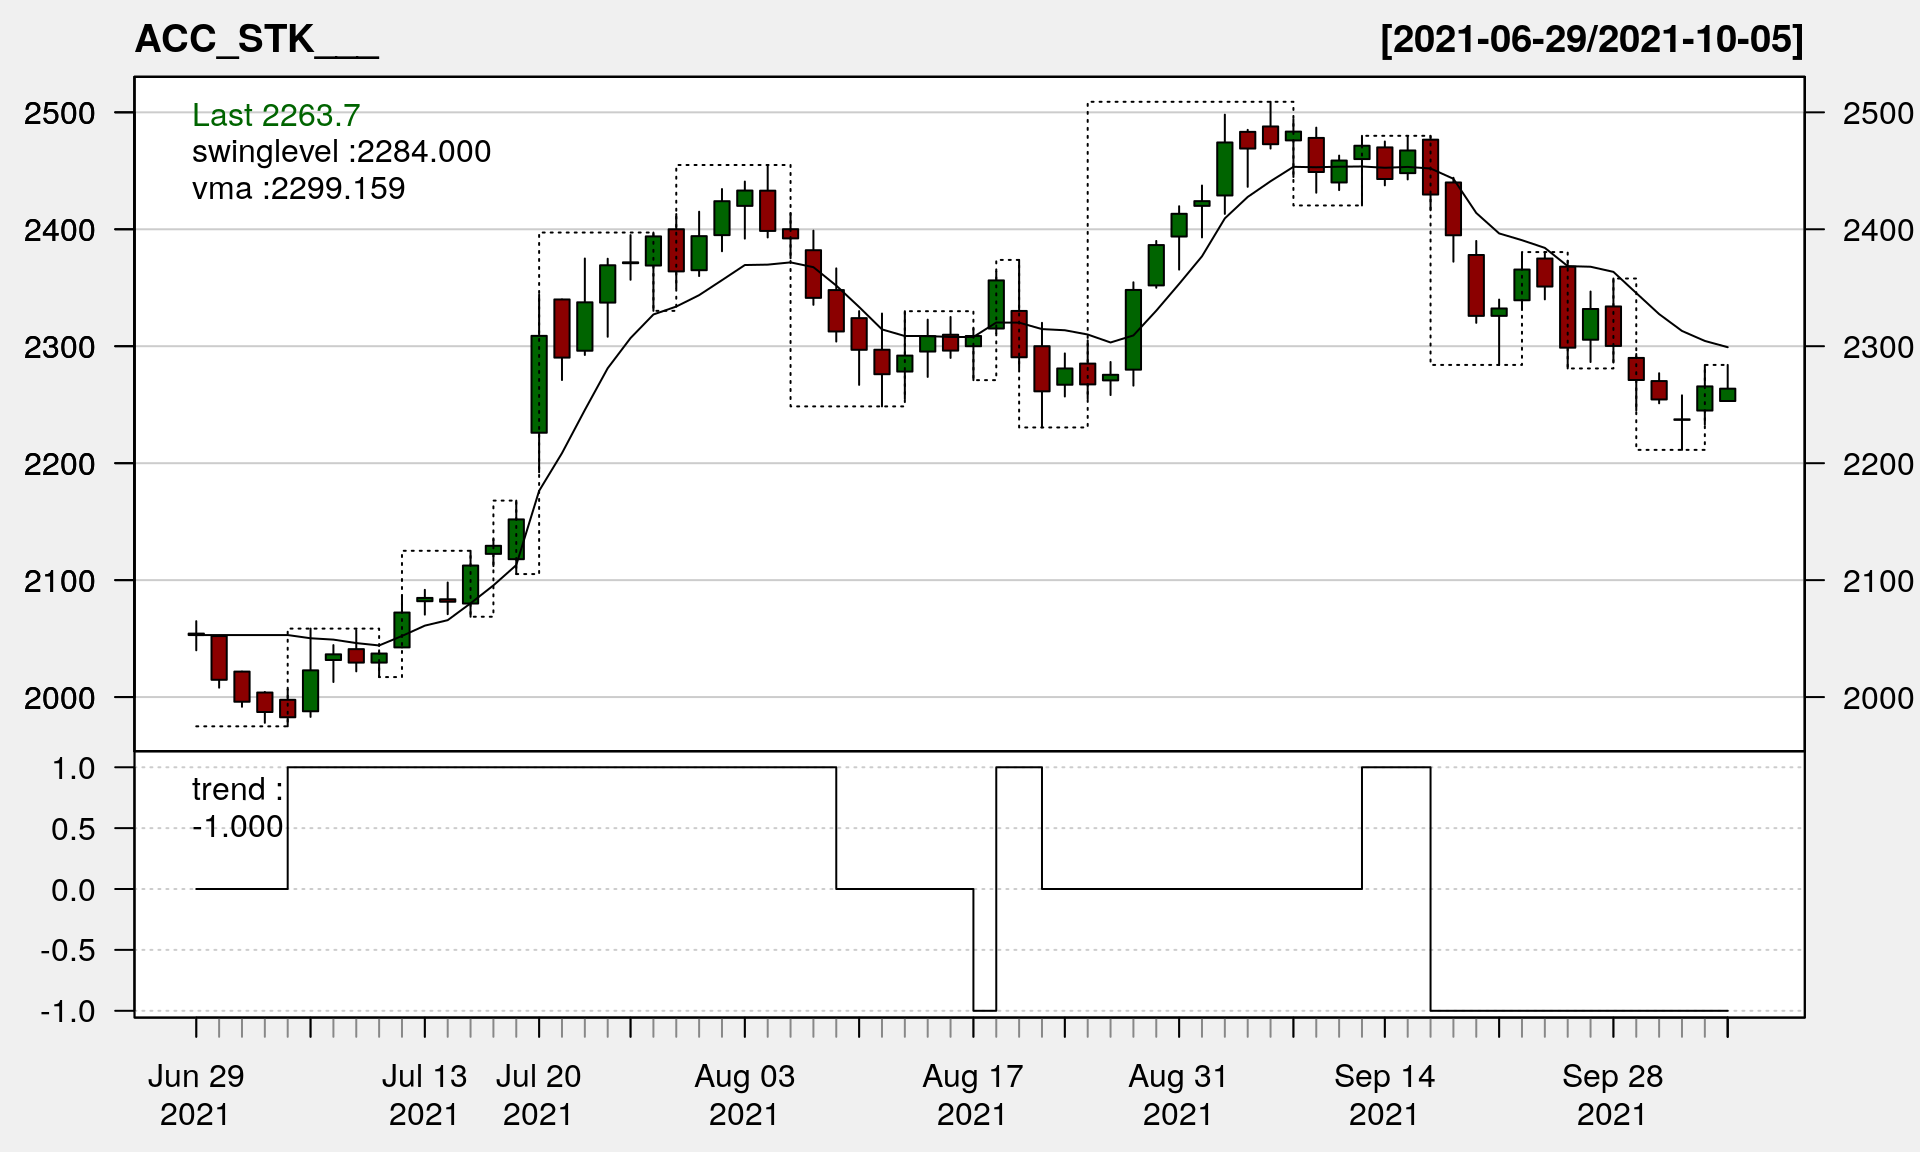Click the green Last 2263.7 text
The image size is (1920, 1152).
(276, 116)
